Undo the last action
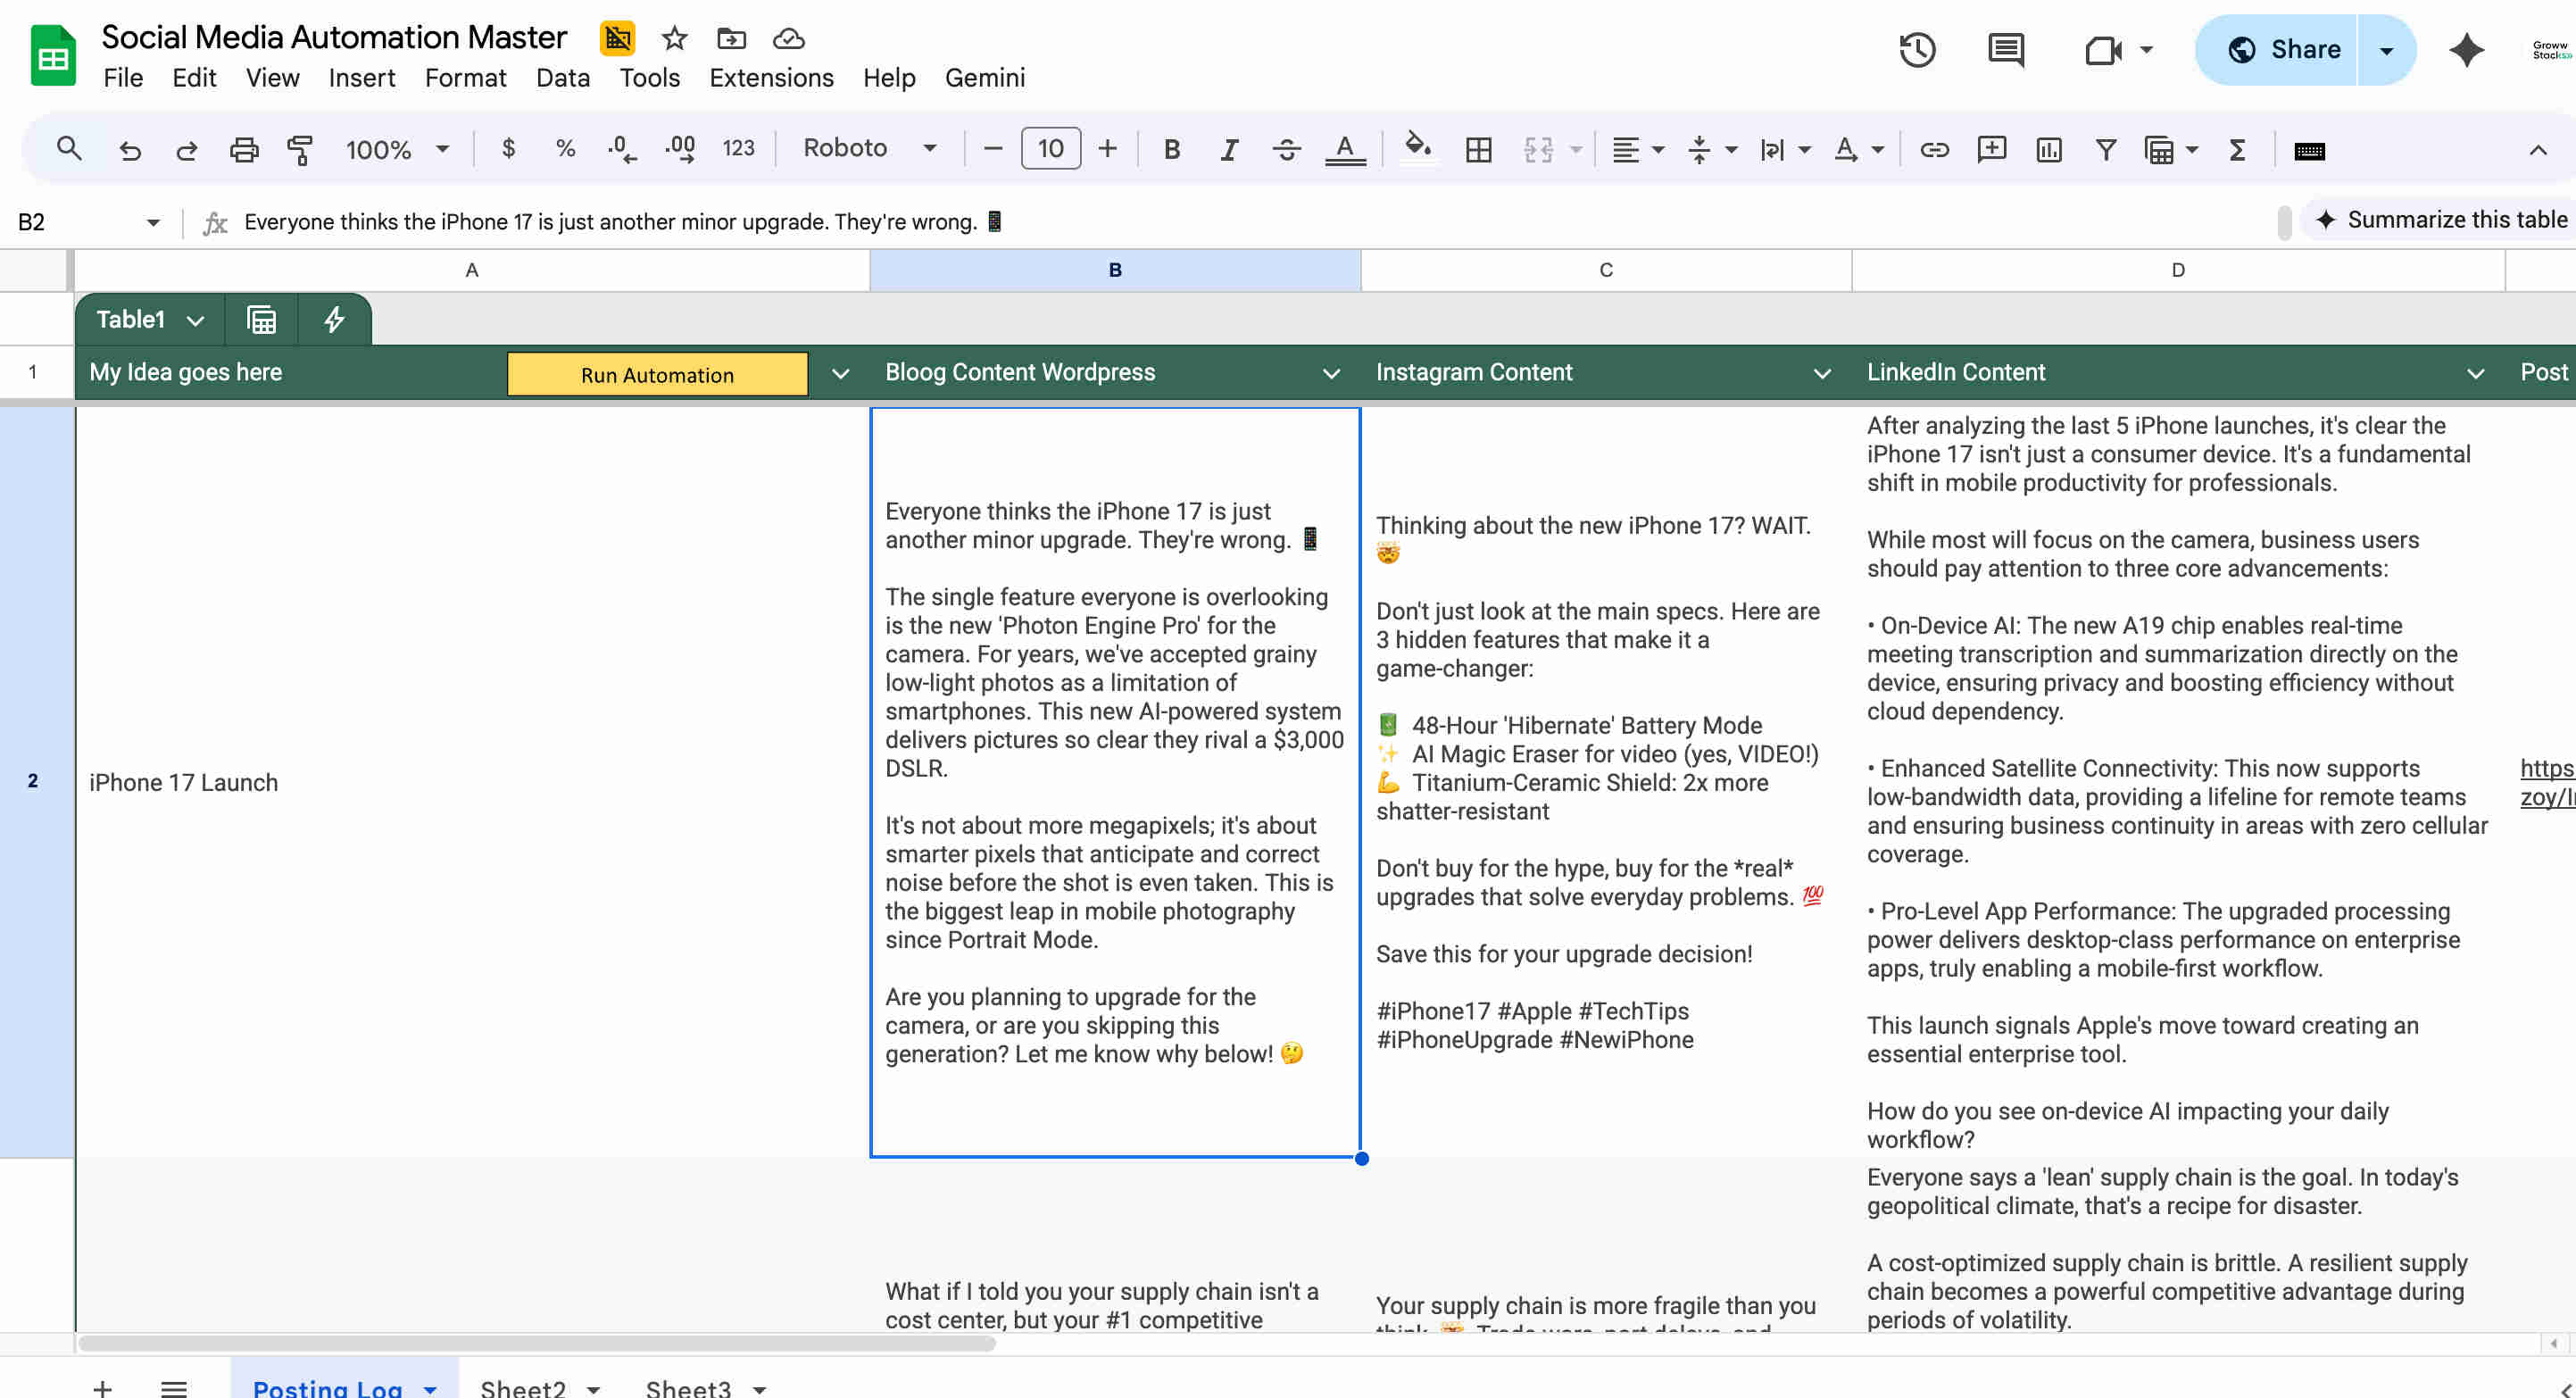Viewport: 2576px width, 1398px height. (x=130, y=150)
